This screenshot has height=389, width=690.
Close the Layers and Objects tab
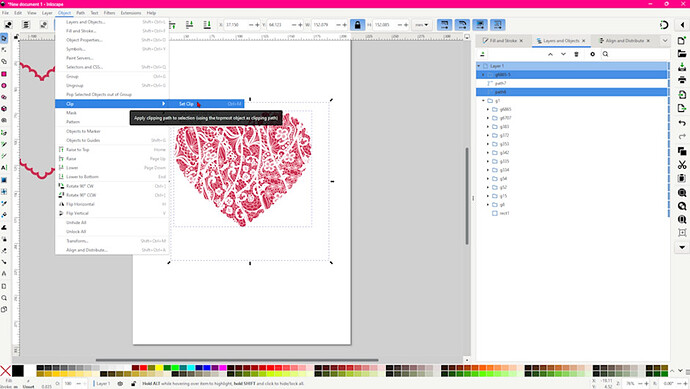(x=584, y=40)
